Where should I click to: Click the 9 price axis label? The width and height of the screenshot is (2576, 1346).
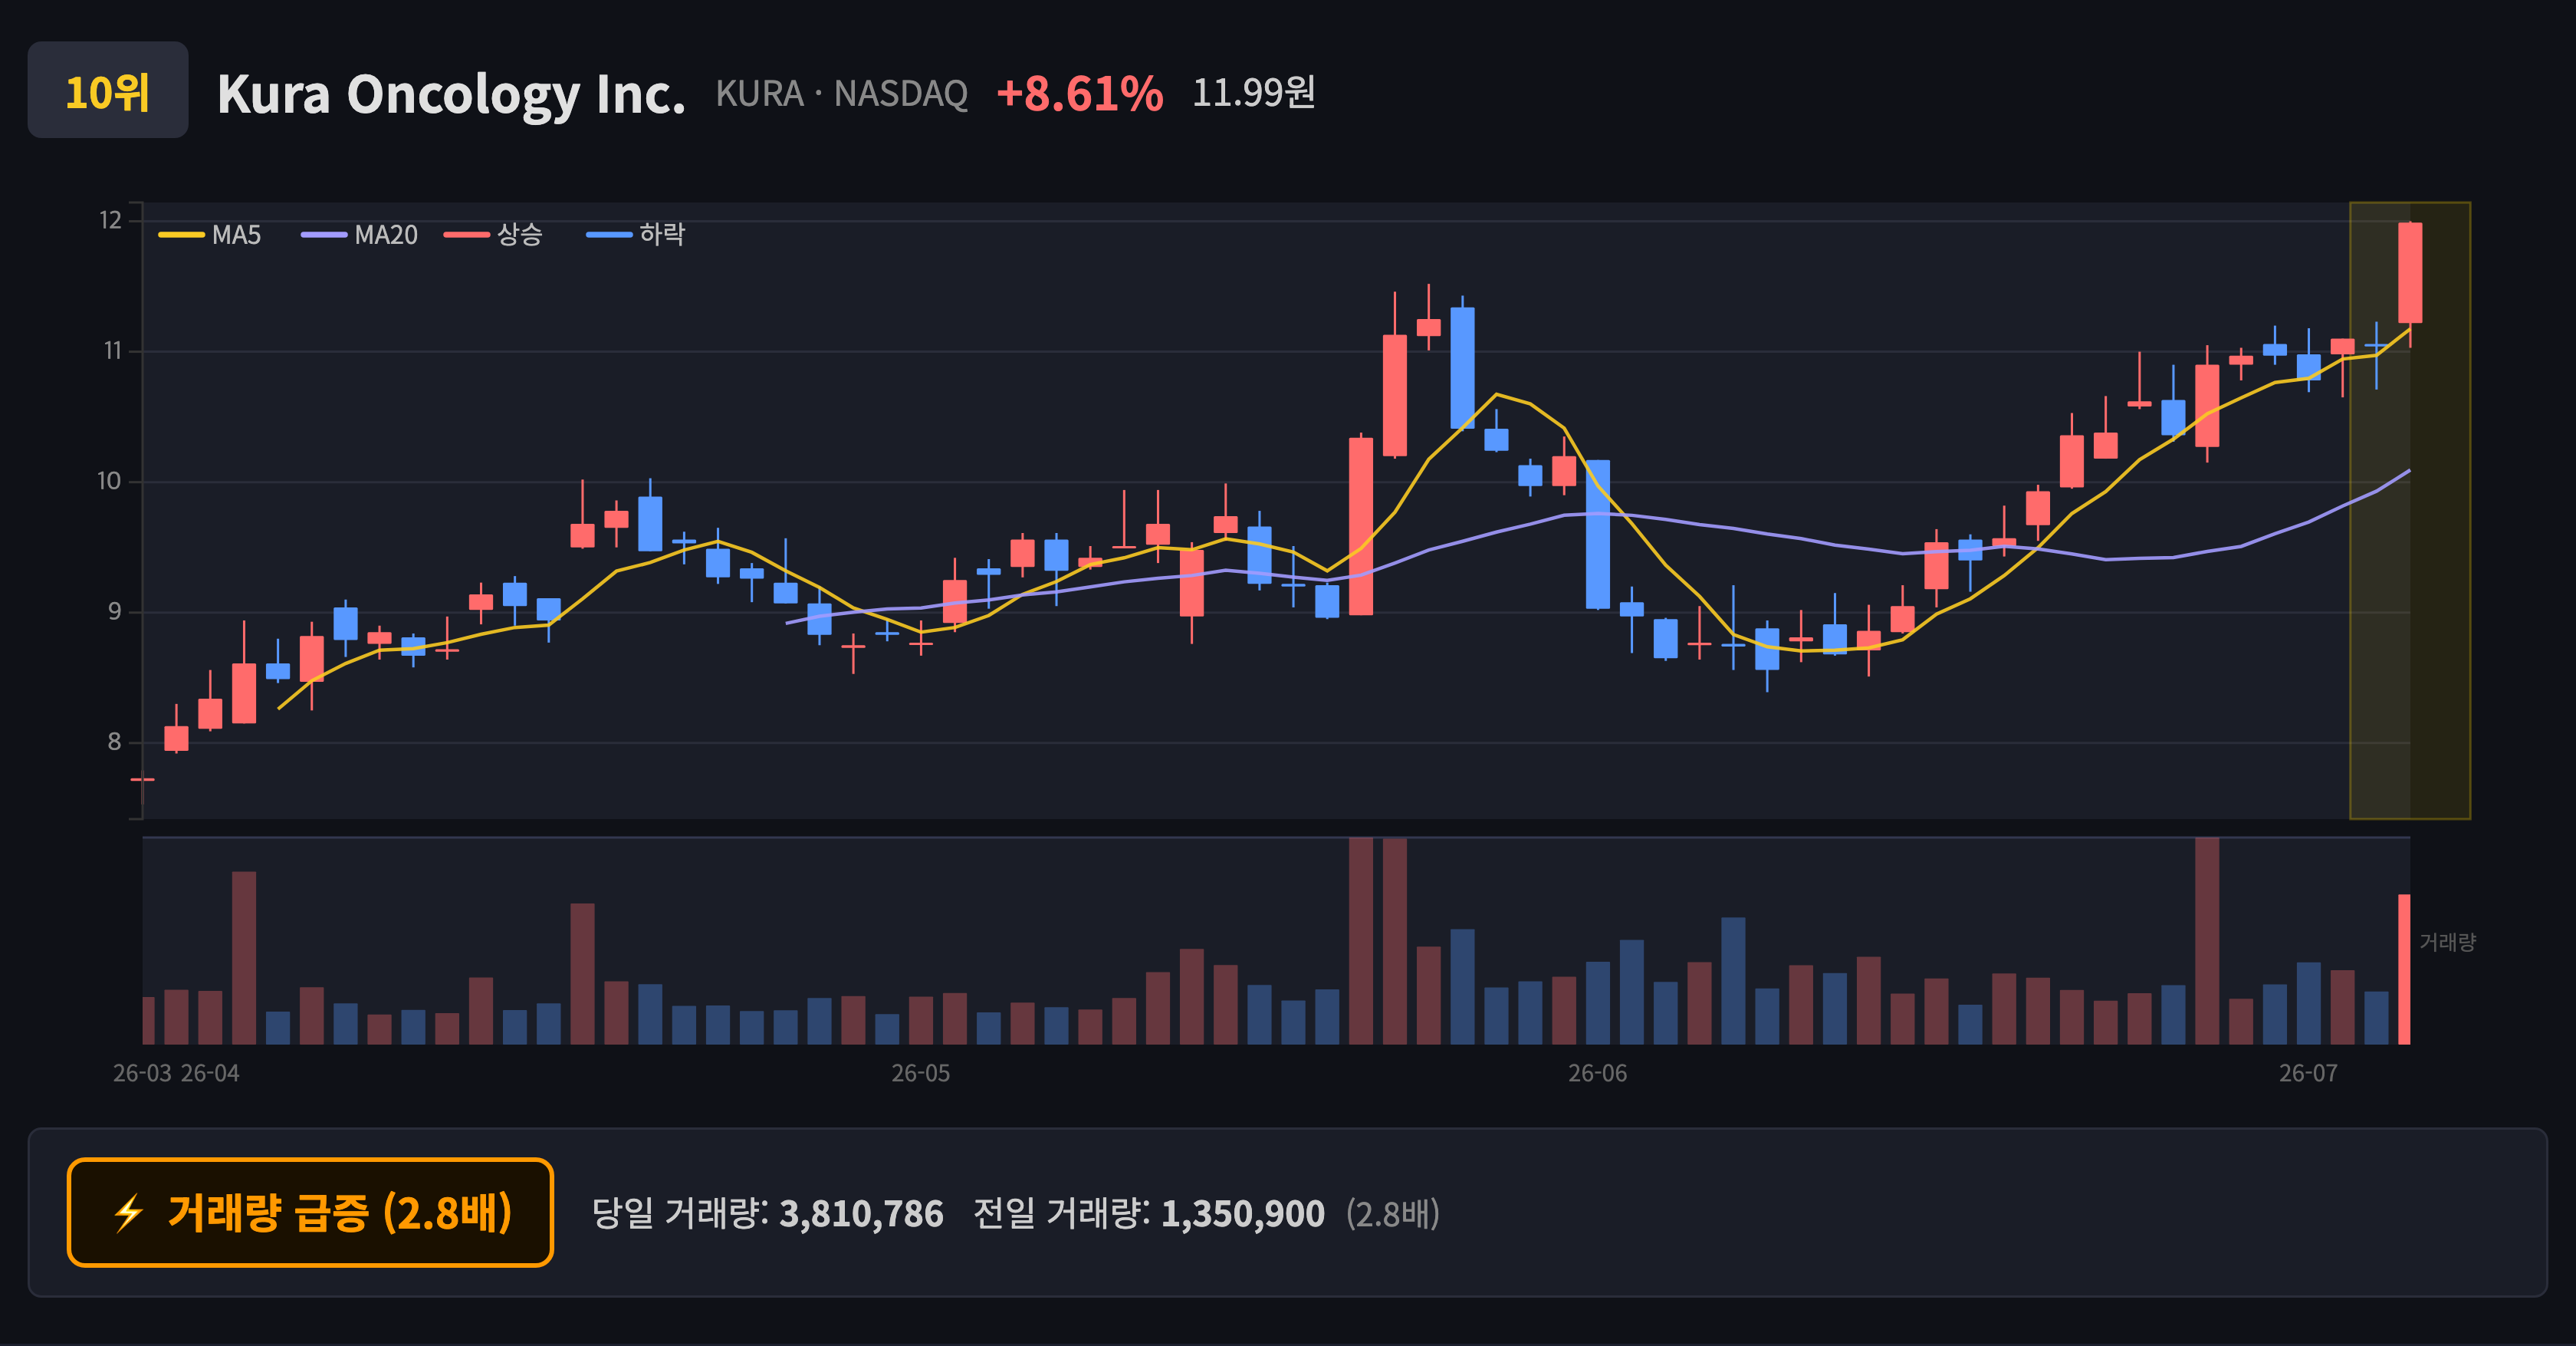115,611
